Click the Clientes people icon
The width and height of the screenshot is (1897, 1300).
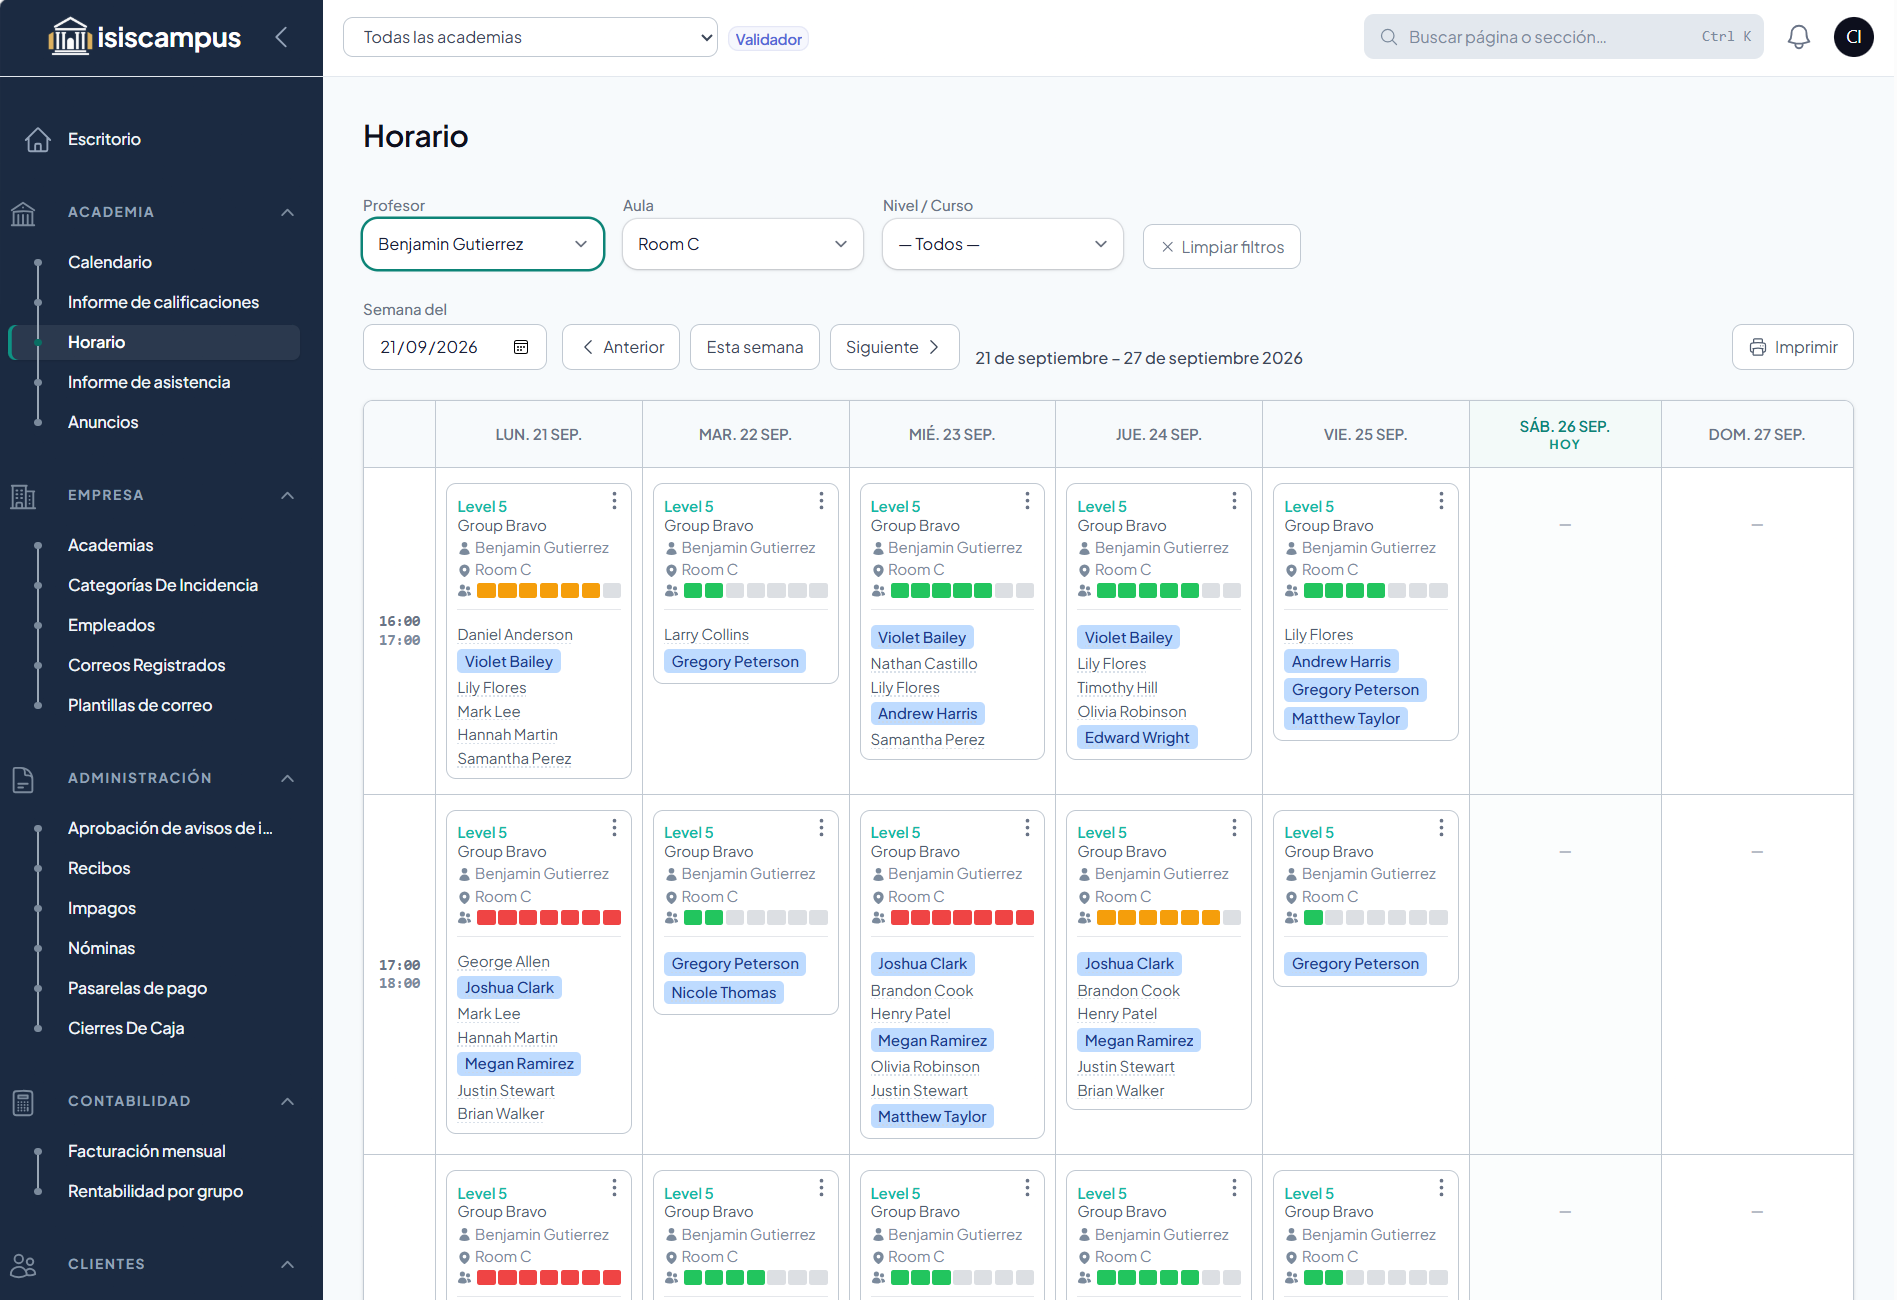click(x=23, y=1265)
